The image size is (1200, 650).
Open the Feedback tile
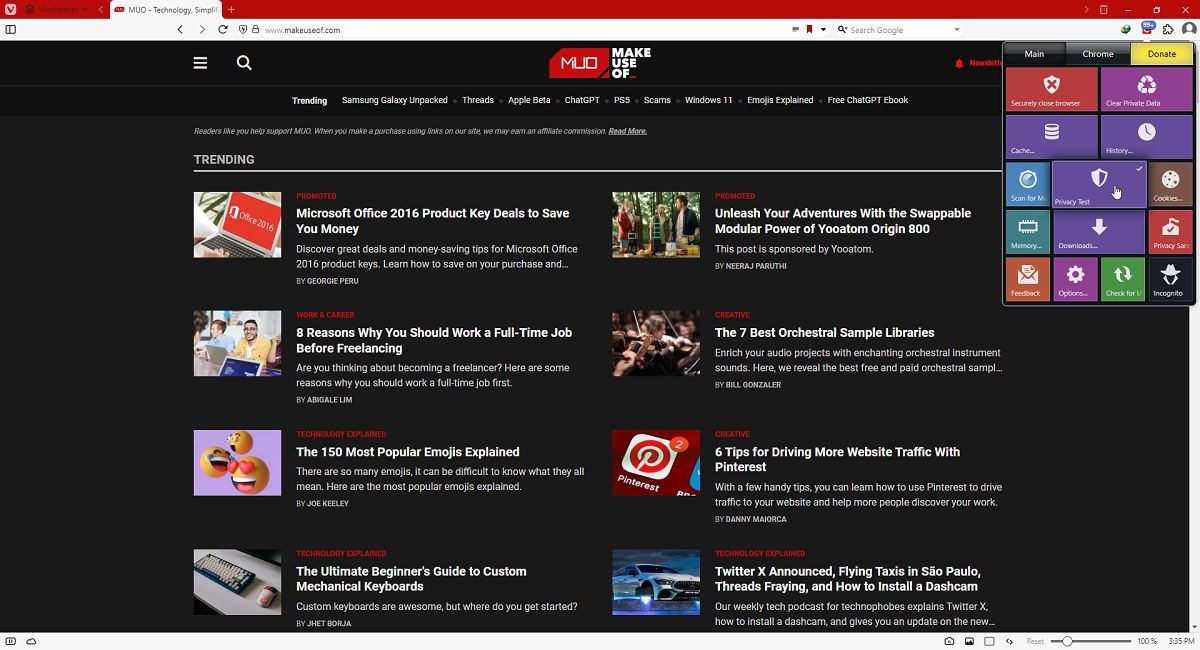1027,279
